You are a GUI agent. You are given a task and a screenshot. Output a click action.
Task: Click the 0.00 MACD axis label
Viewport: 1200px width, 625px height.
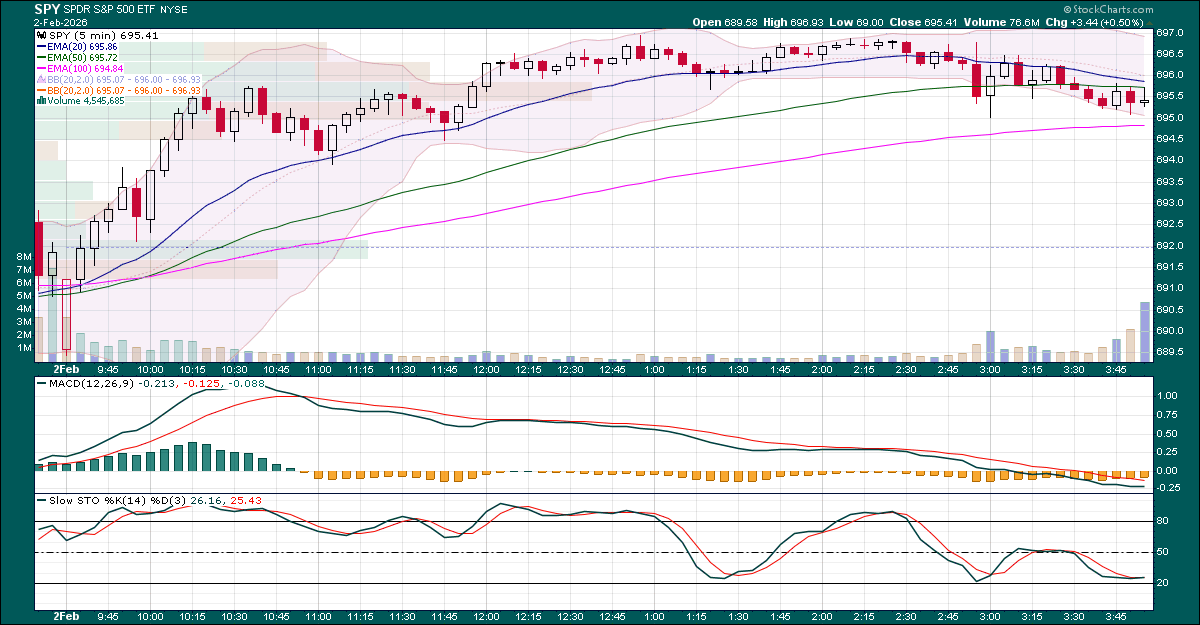tap(1168, 470)
